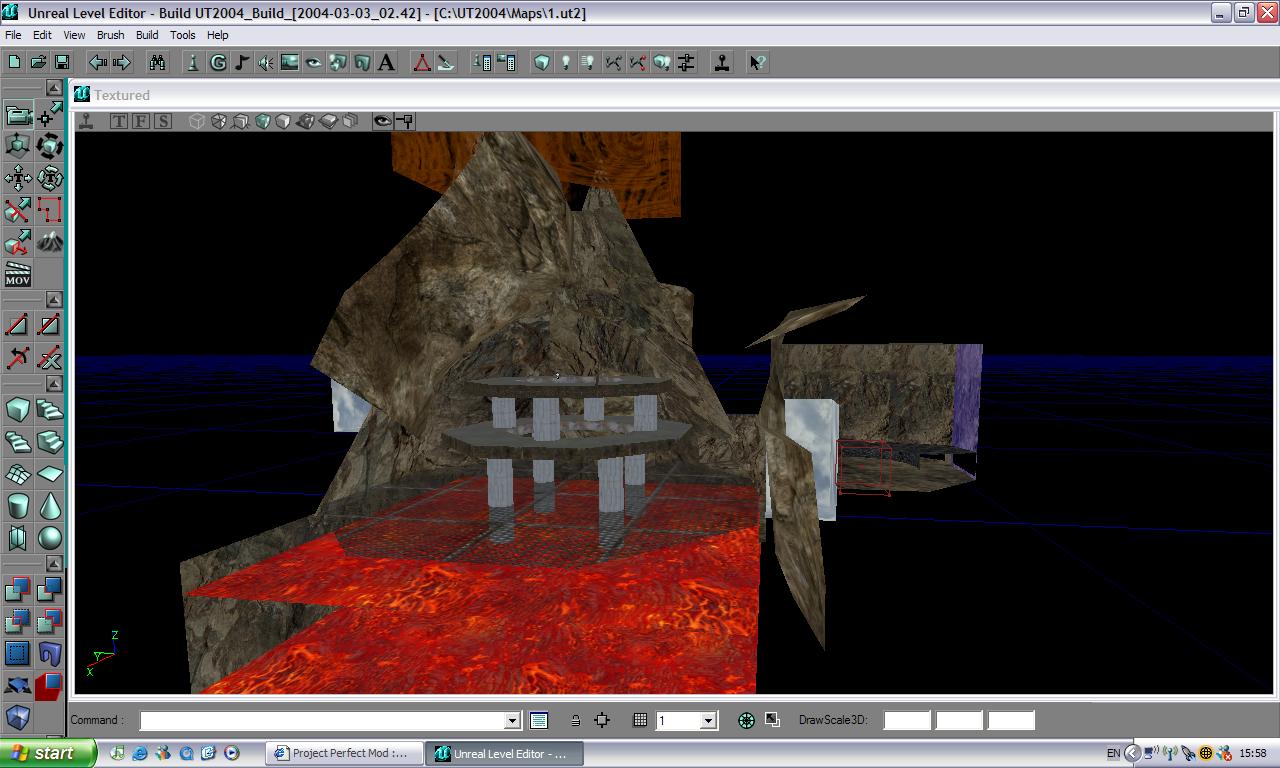The image size is (1280, 768).
Task: Open the Actor Class browser
Action: tap(194, 62)
